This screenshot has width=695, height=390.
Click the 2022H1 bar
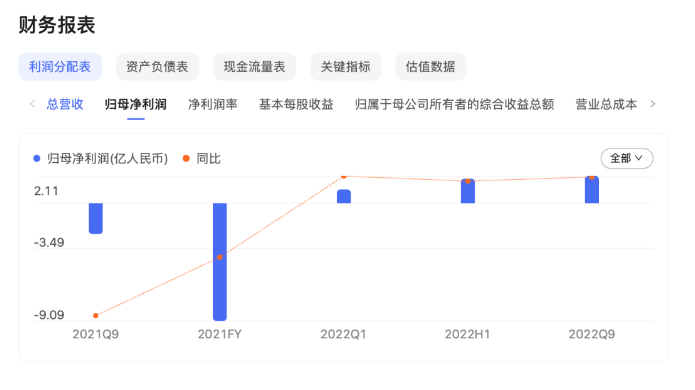point(468,191)
